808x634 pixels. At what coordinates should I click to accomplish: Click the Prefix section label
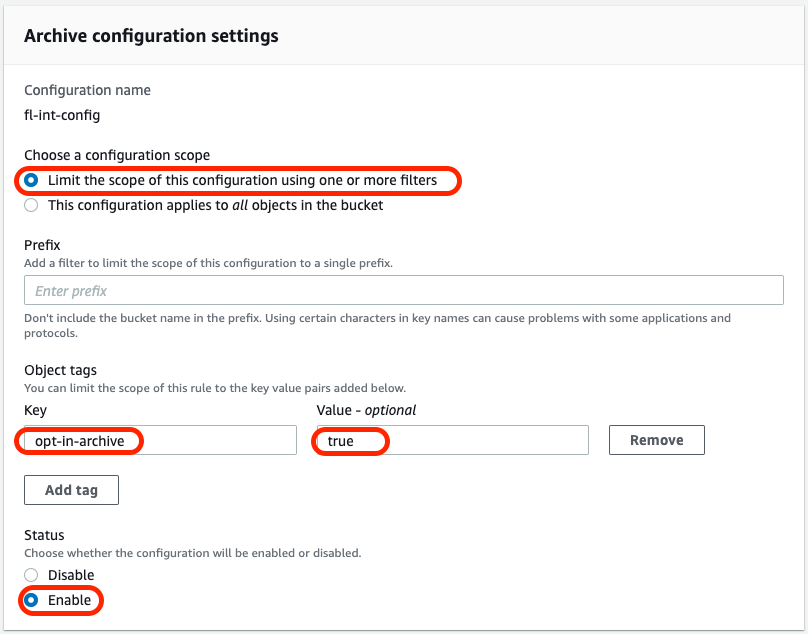[x=42, y=245]
